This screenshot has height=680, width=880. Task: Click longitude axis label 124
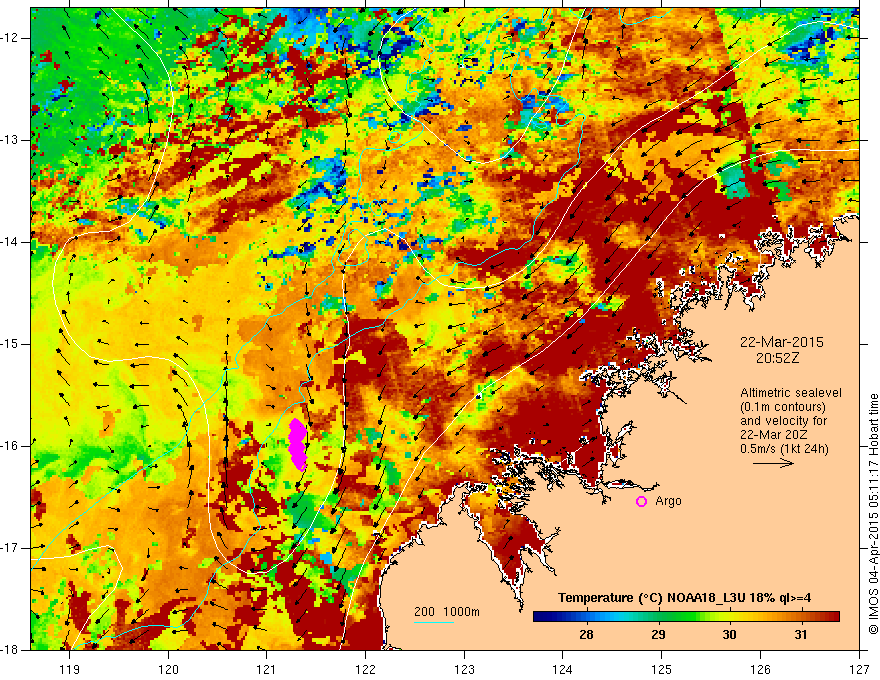pyautogui.click(x=563, y=669)
